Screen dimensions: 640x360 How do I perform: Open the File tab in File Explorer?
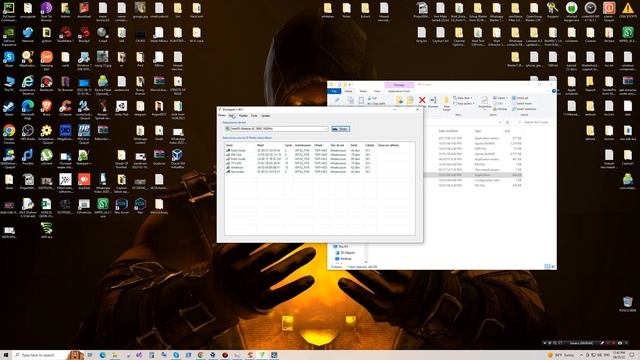[x=334, y=91]
